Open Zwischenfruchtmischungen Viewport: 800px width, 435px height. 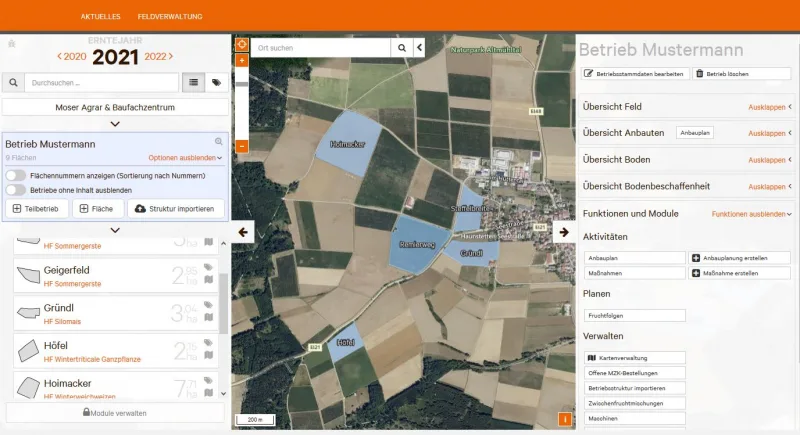point(635,403)
